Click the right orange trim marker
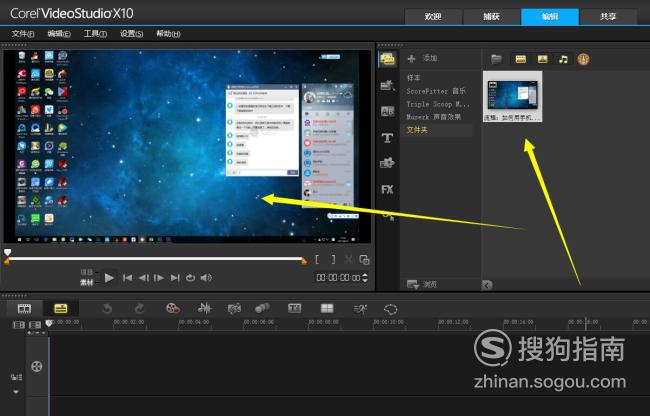Viewport: 650px width, 416px height. tap(304, 261)
